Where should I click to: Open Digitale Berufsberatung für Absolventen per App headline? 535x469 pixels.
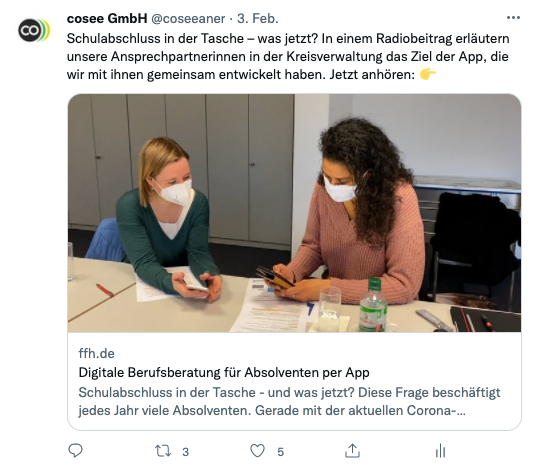(224, 372)
